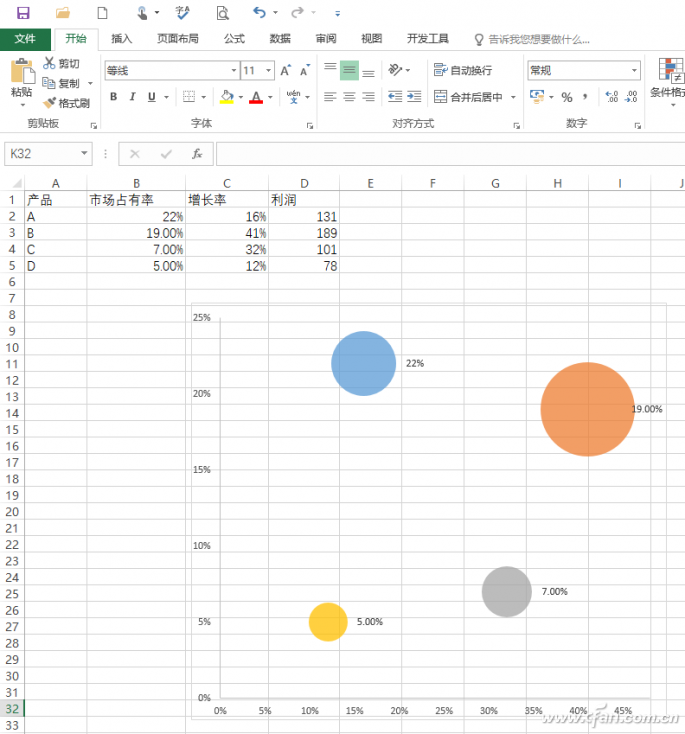Center text horizontally
This screenshot has width=685, height=734.
click(349, 97)
